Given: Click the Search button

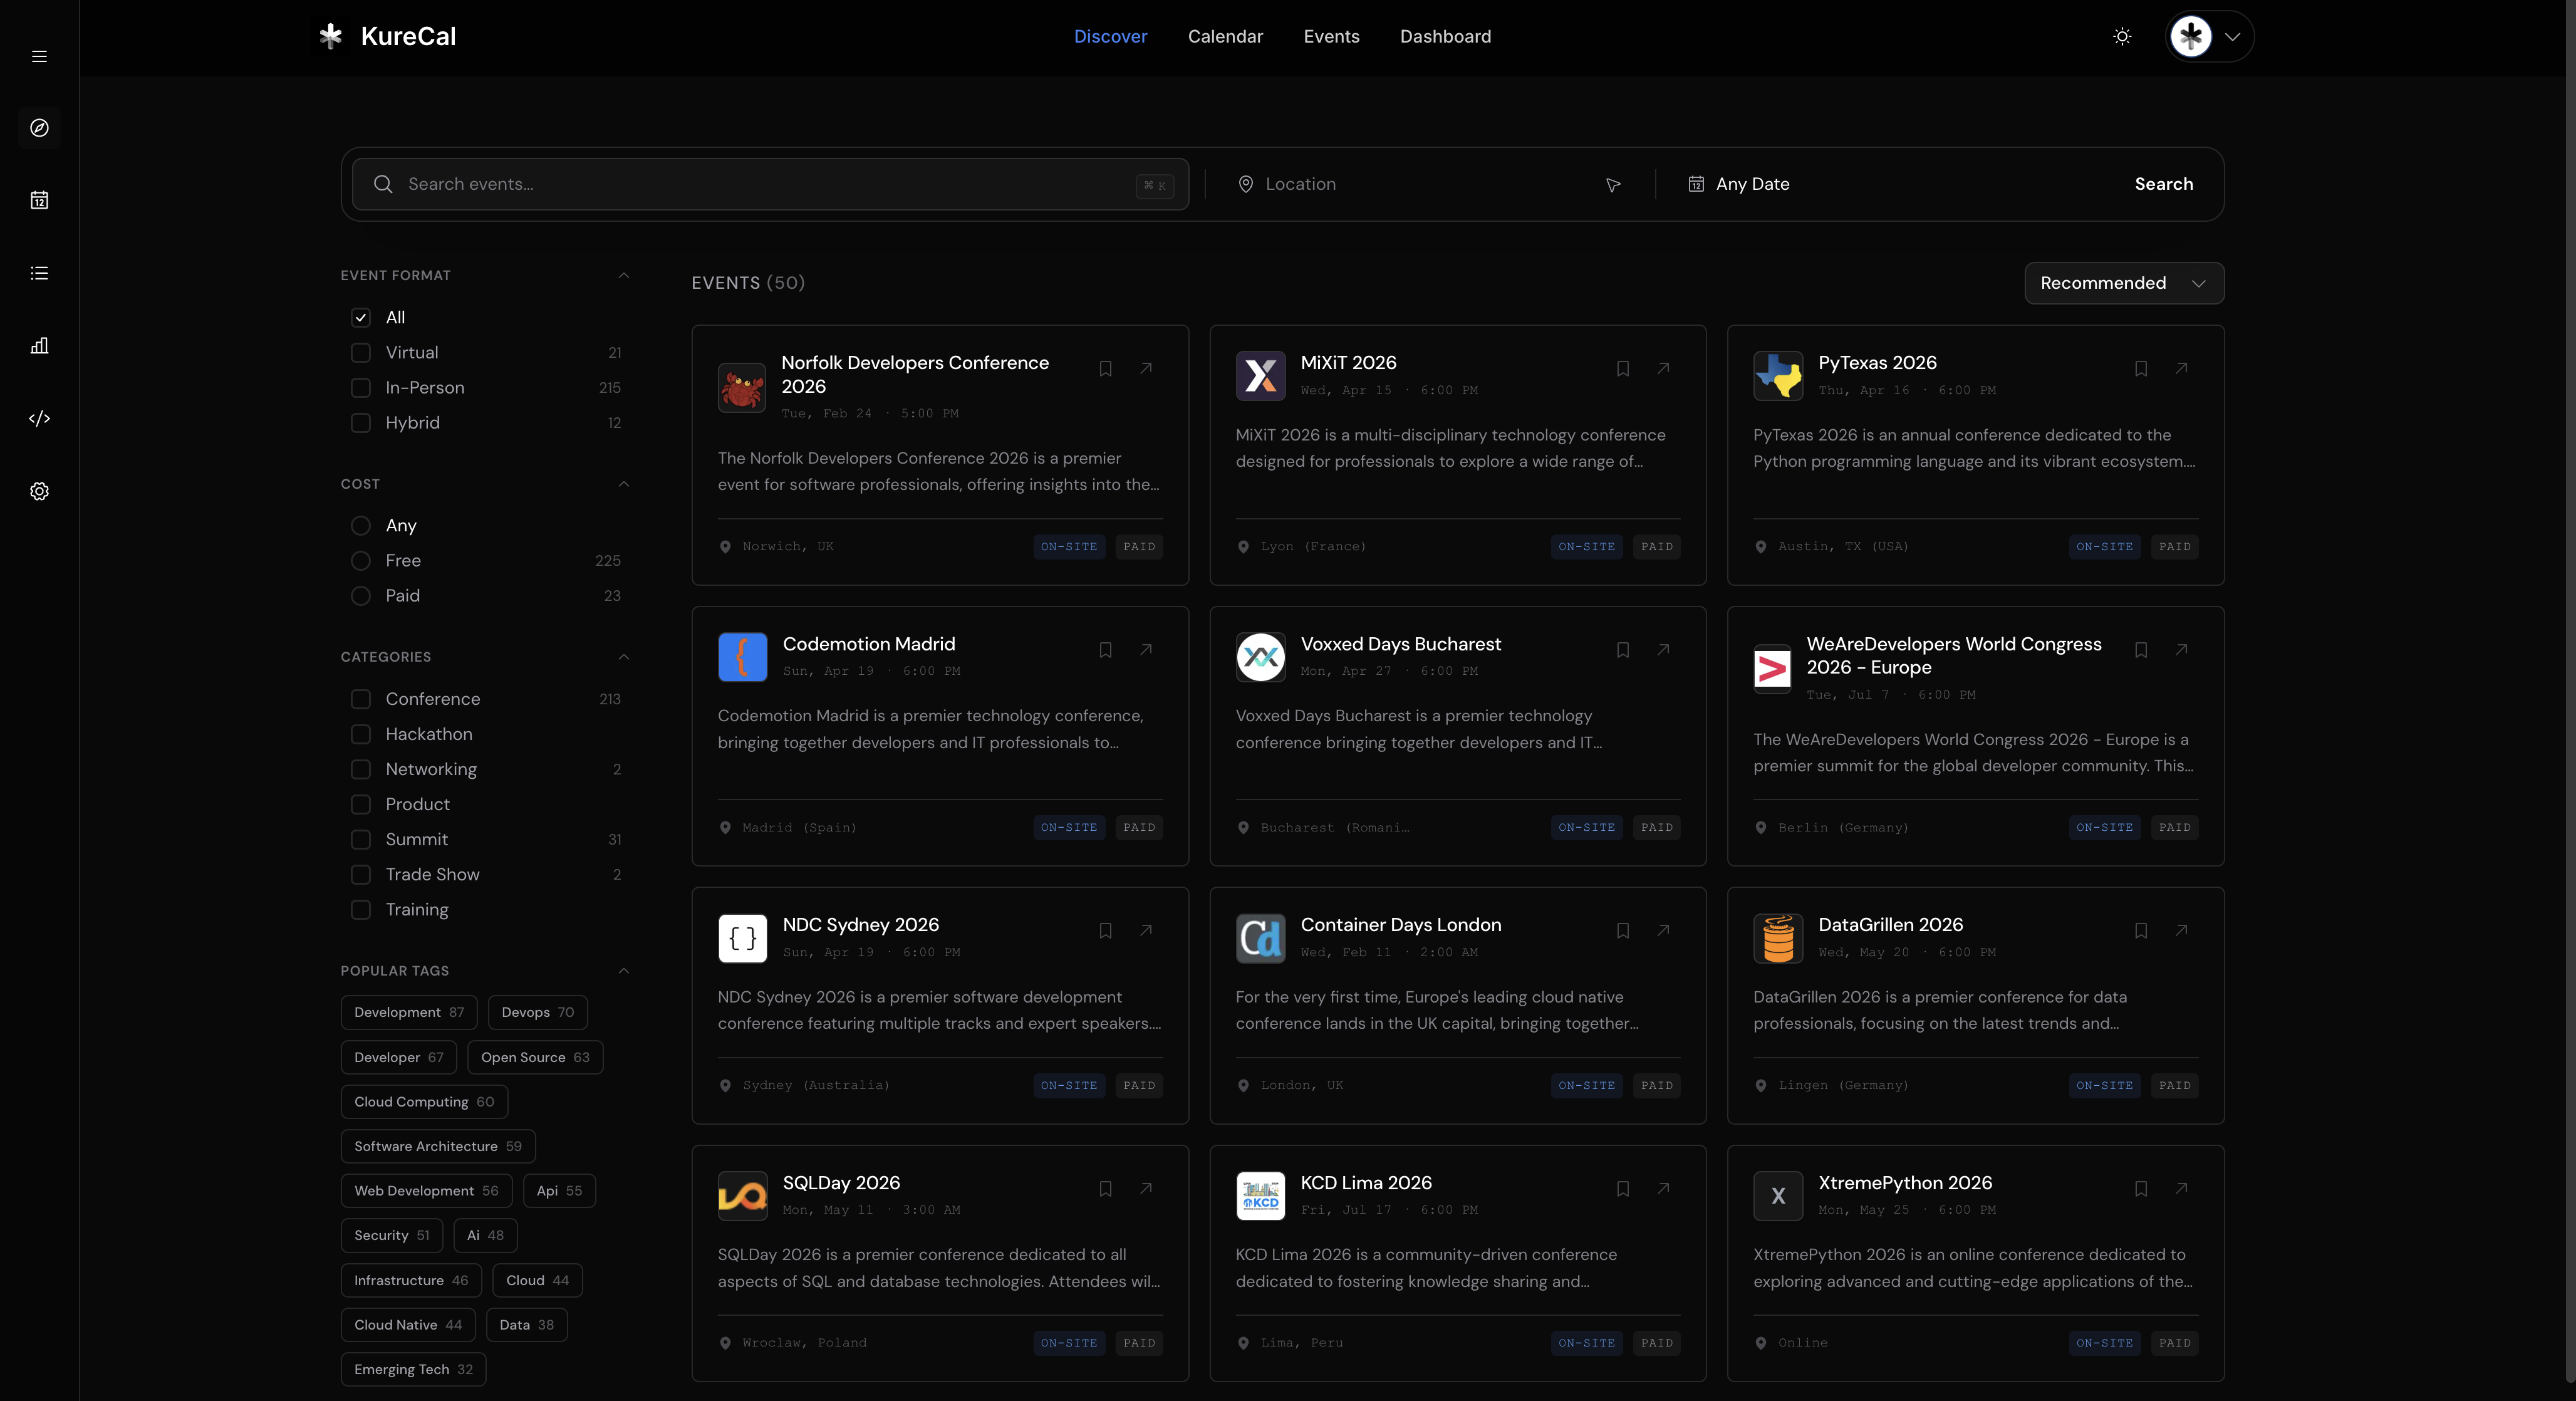Looking at the screenshot, I should 2163,184.
